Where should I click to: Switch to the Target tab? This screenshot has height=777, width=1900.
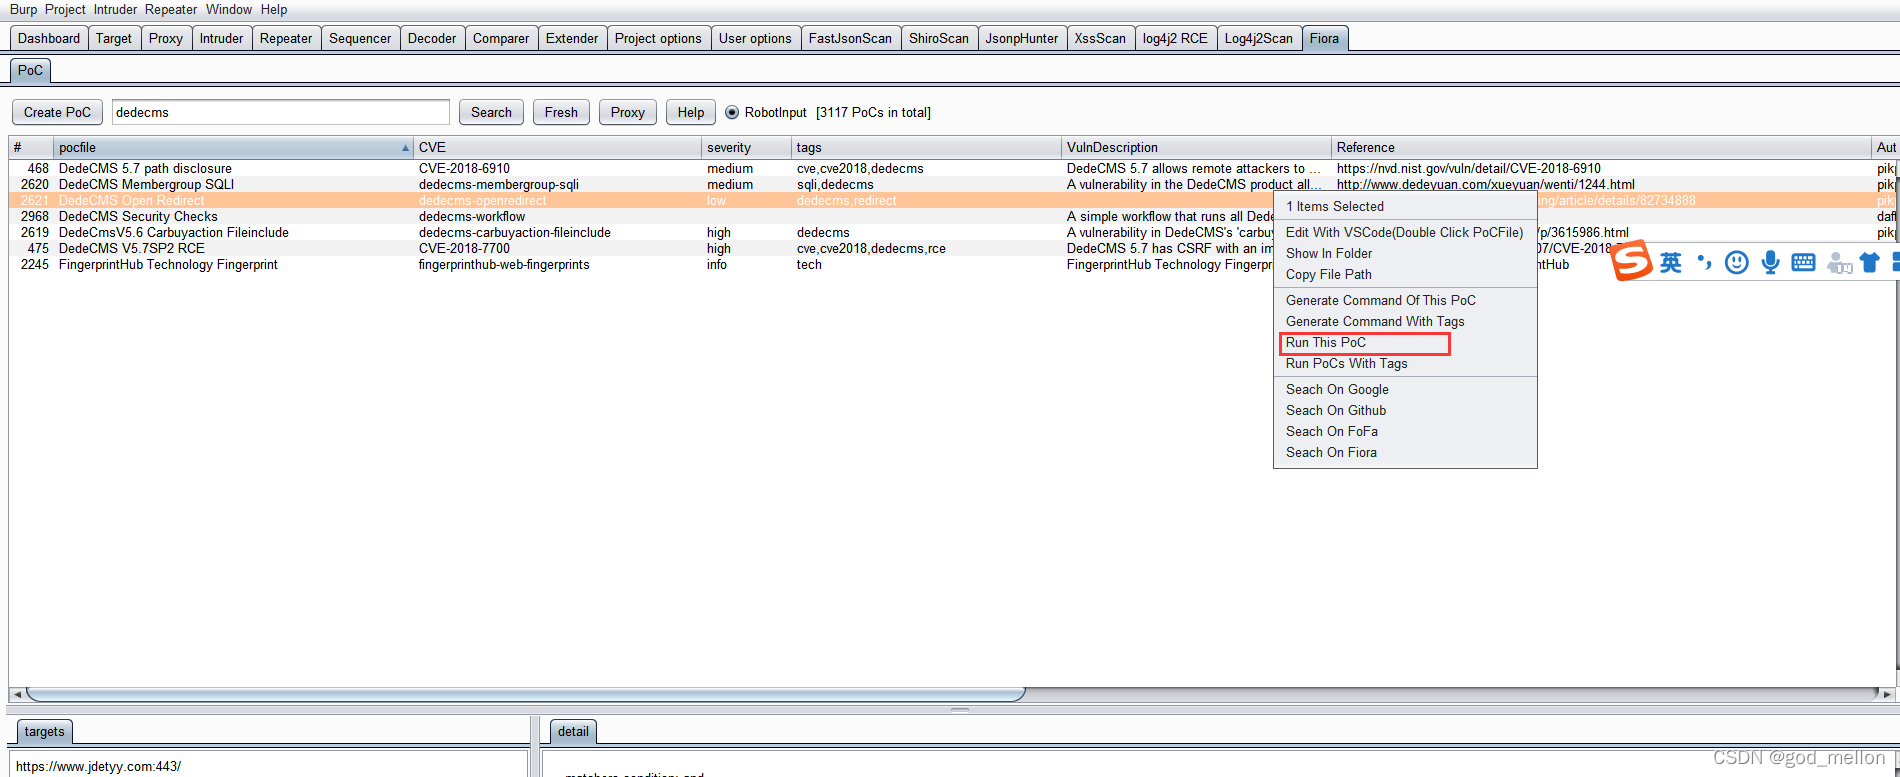click(114, 38)
